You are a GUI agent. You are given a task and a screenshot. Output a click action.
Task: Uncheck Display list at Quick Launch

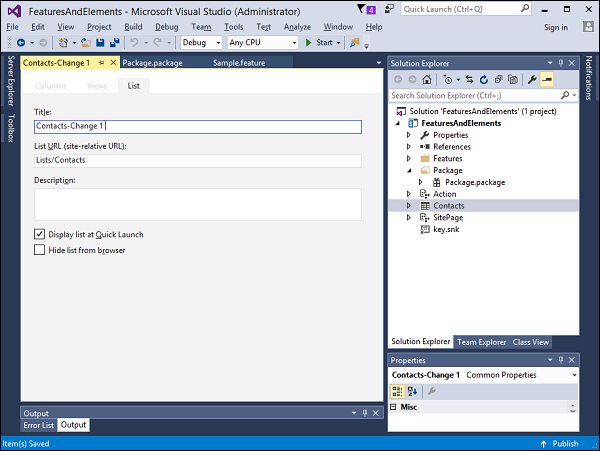(40, 234)
